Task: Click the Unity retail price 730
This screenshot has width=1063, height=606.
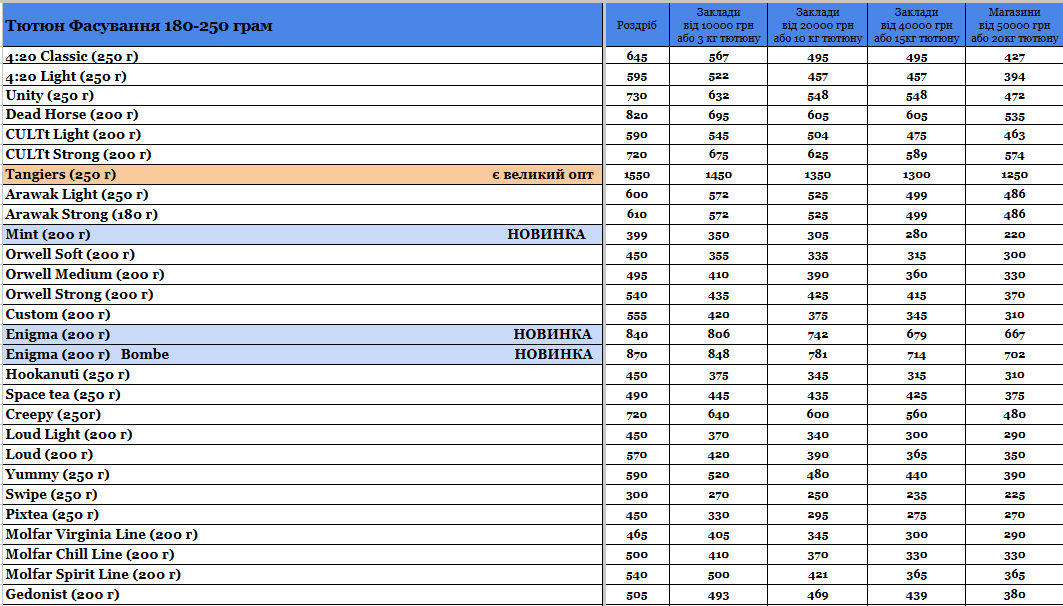Action: 637,96
